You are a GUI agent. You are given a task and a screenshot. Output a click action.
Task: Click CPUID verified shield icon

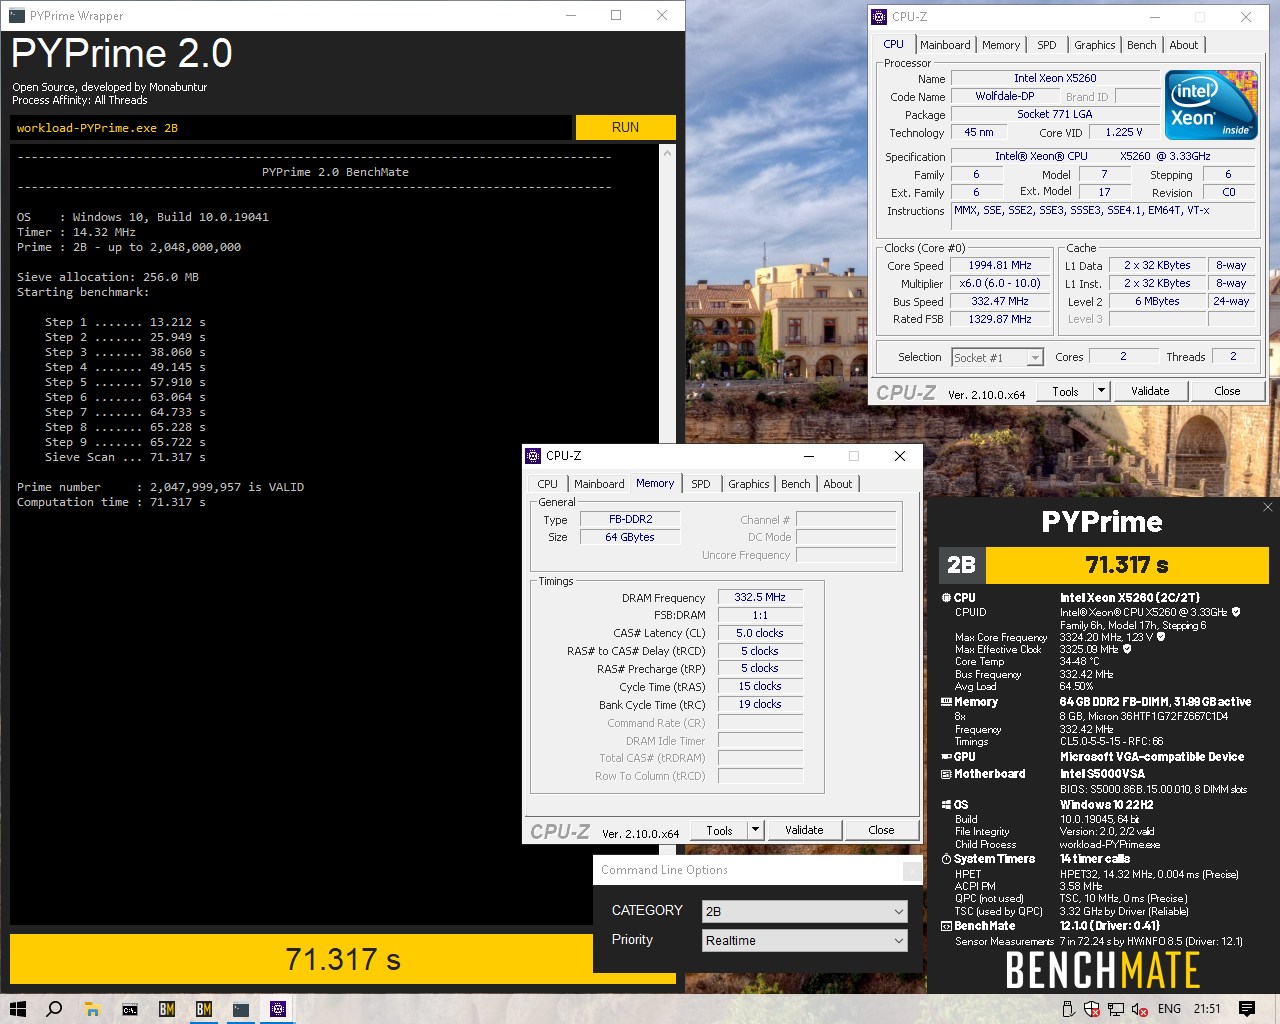[x=1236, y=612]
